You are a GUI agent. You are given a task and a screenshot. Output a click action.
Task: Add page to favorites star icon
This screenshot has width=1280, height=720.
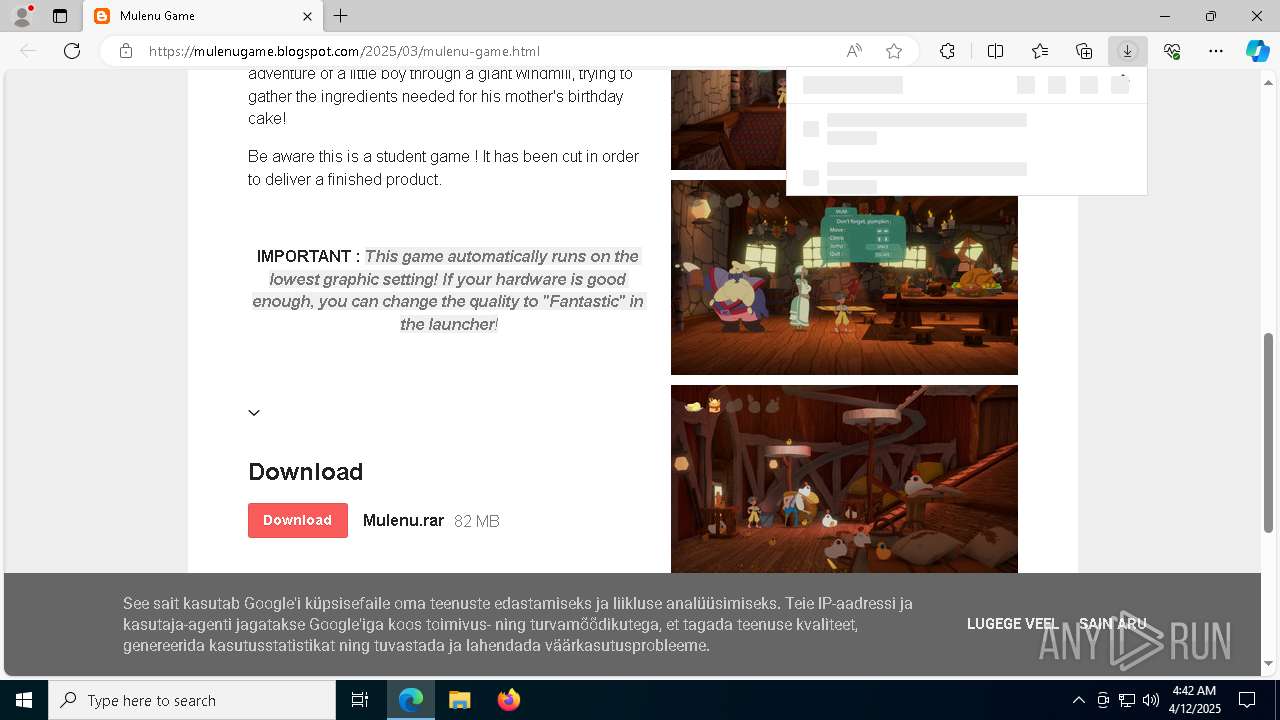[x=894, y=51]
